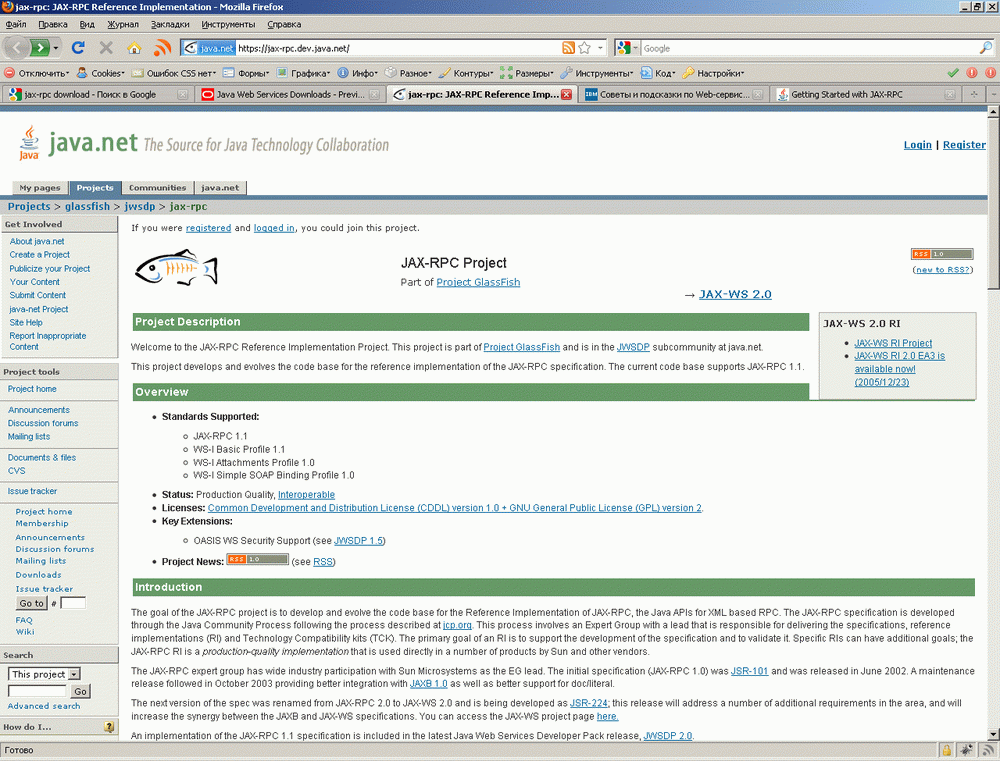Click glassfish in the breadcrumb
This screenshot has width=1000, height=761.
coord(87,206)
